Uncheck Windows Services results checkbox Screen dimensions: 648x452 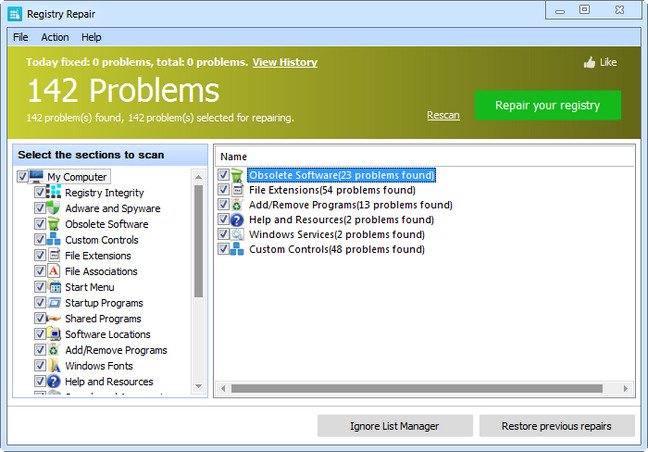[223, 234]
